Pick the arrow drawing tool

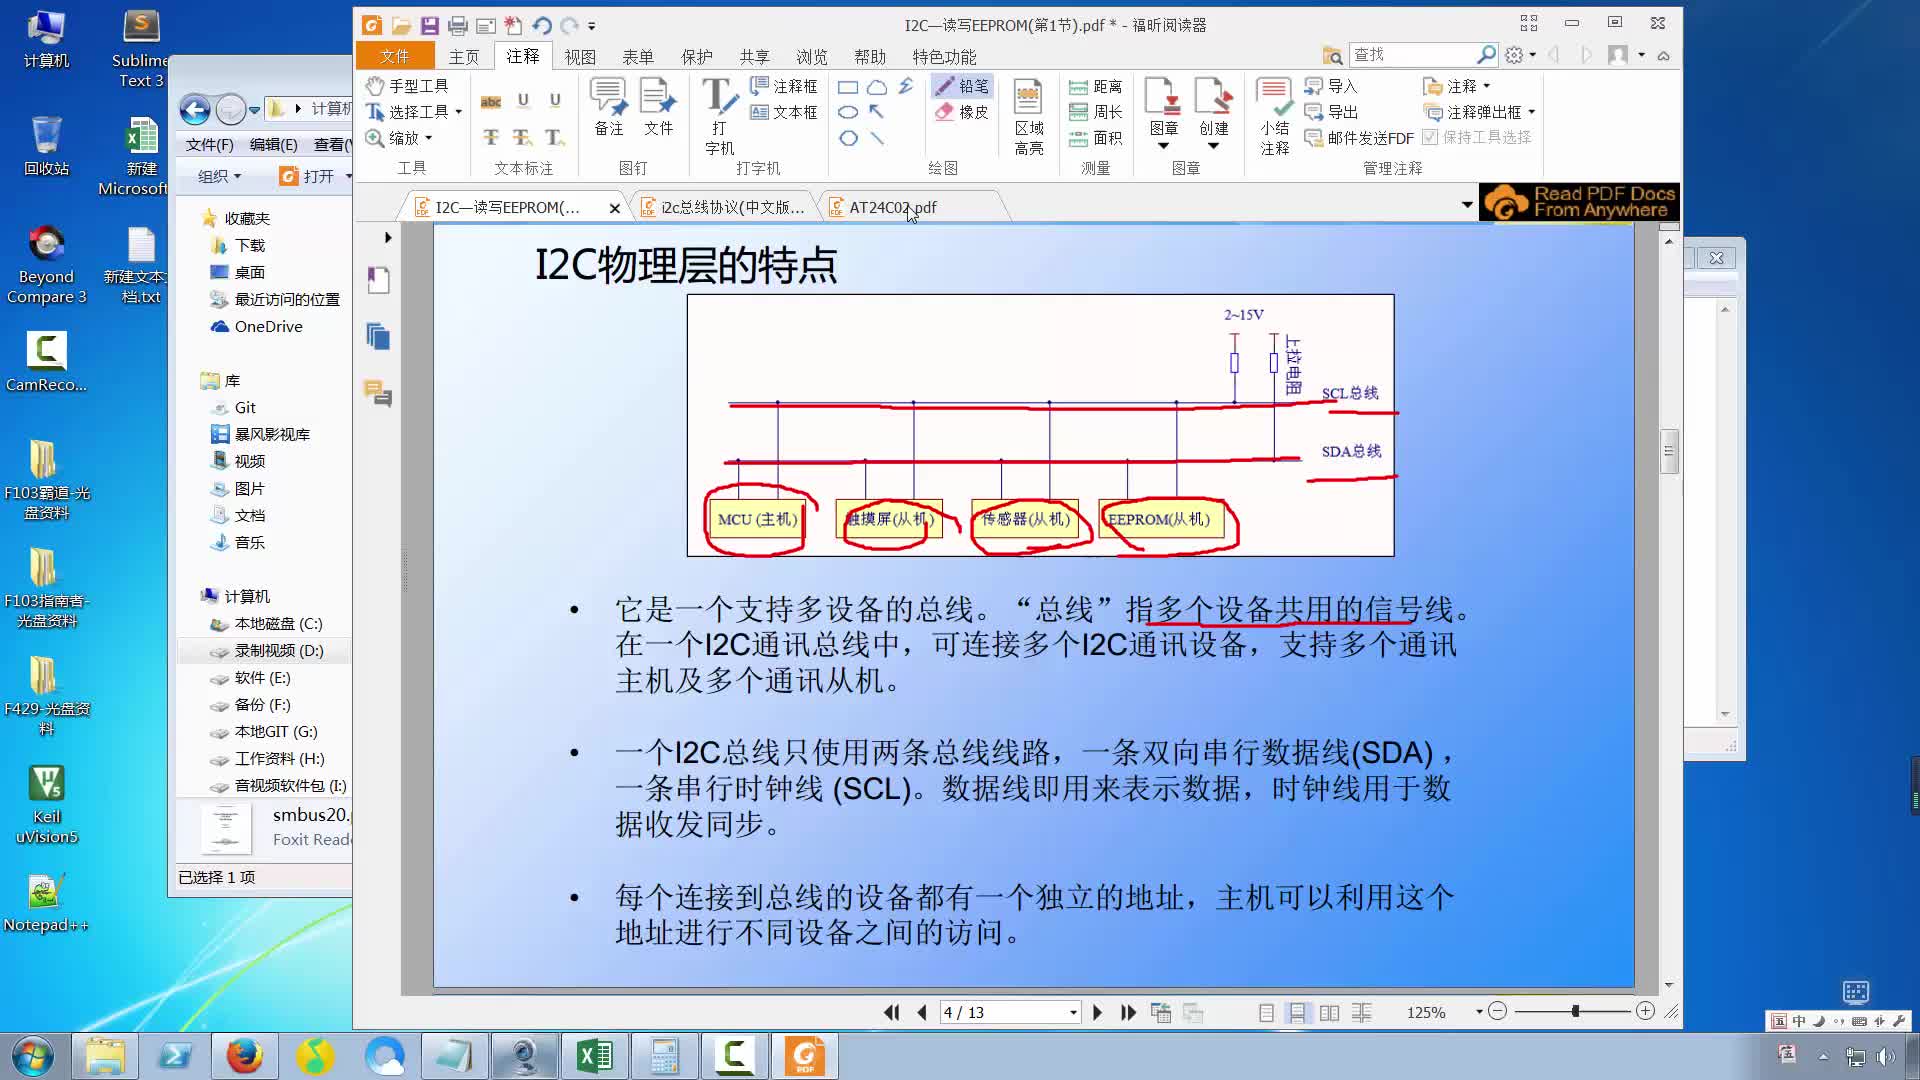pos(877,112)
